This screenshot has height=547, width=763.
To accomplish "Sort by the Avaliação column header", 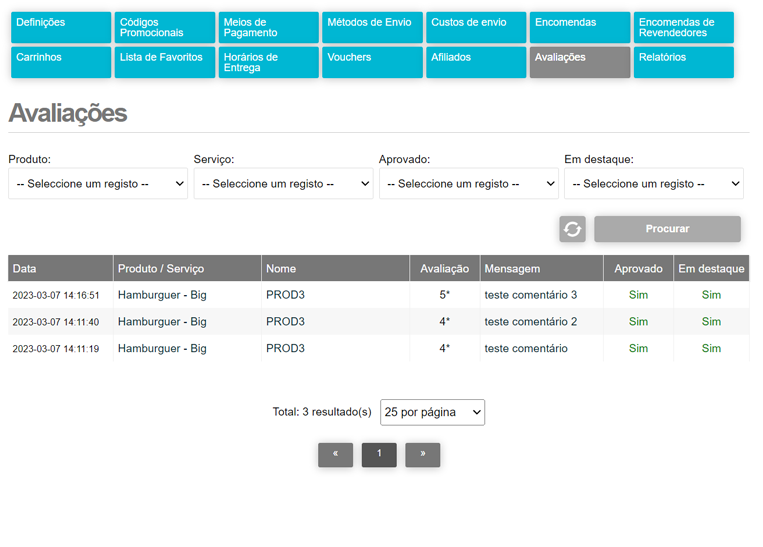I will [444, 269].
